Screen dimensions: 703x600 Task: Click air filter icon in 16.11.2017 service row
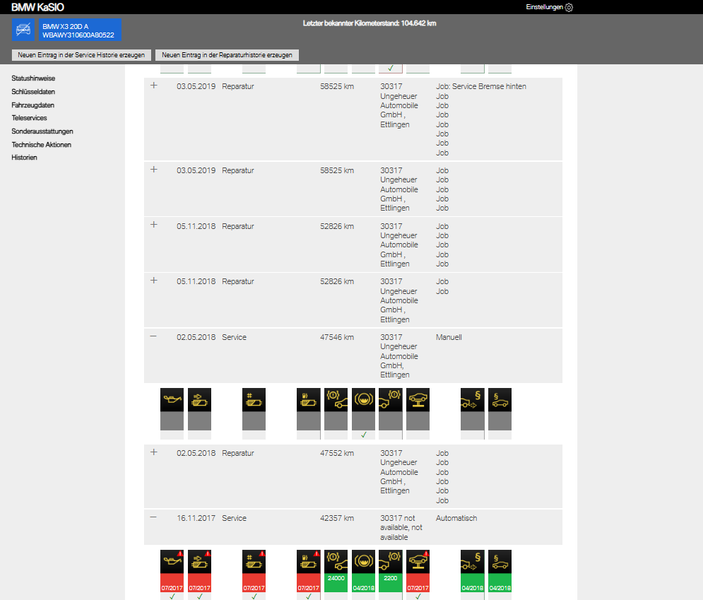tap(199, 561)
